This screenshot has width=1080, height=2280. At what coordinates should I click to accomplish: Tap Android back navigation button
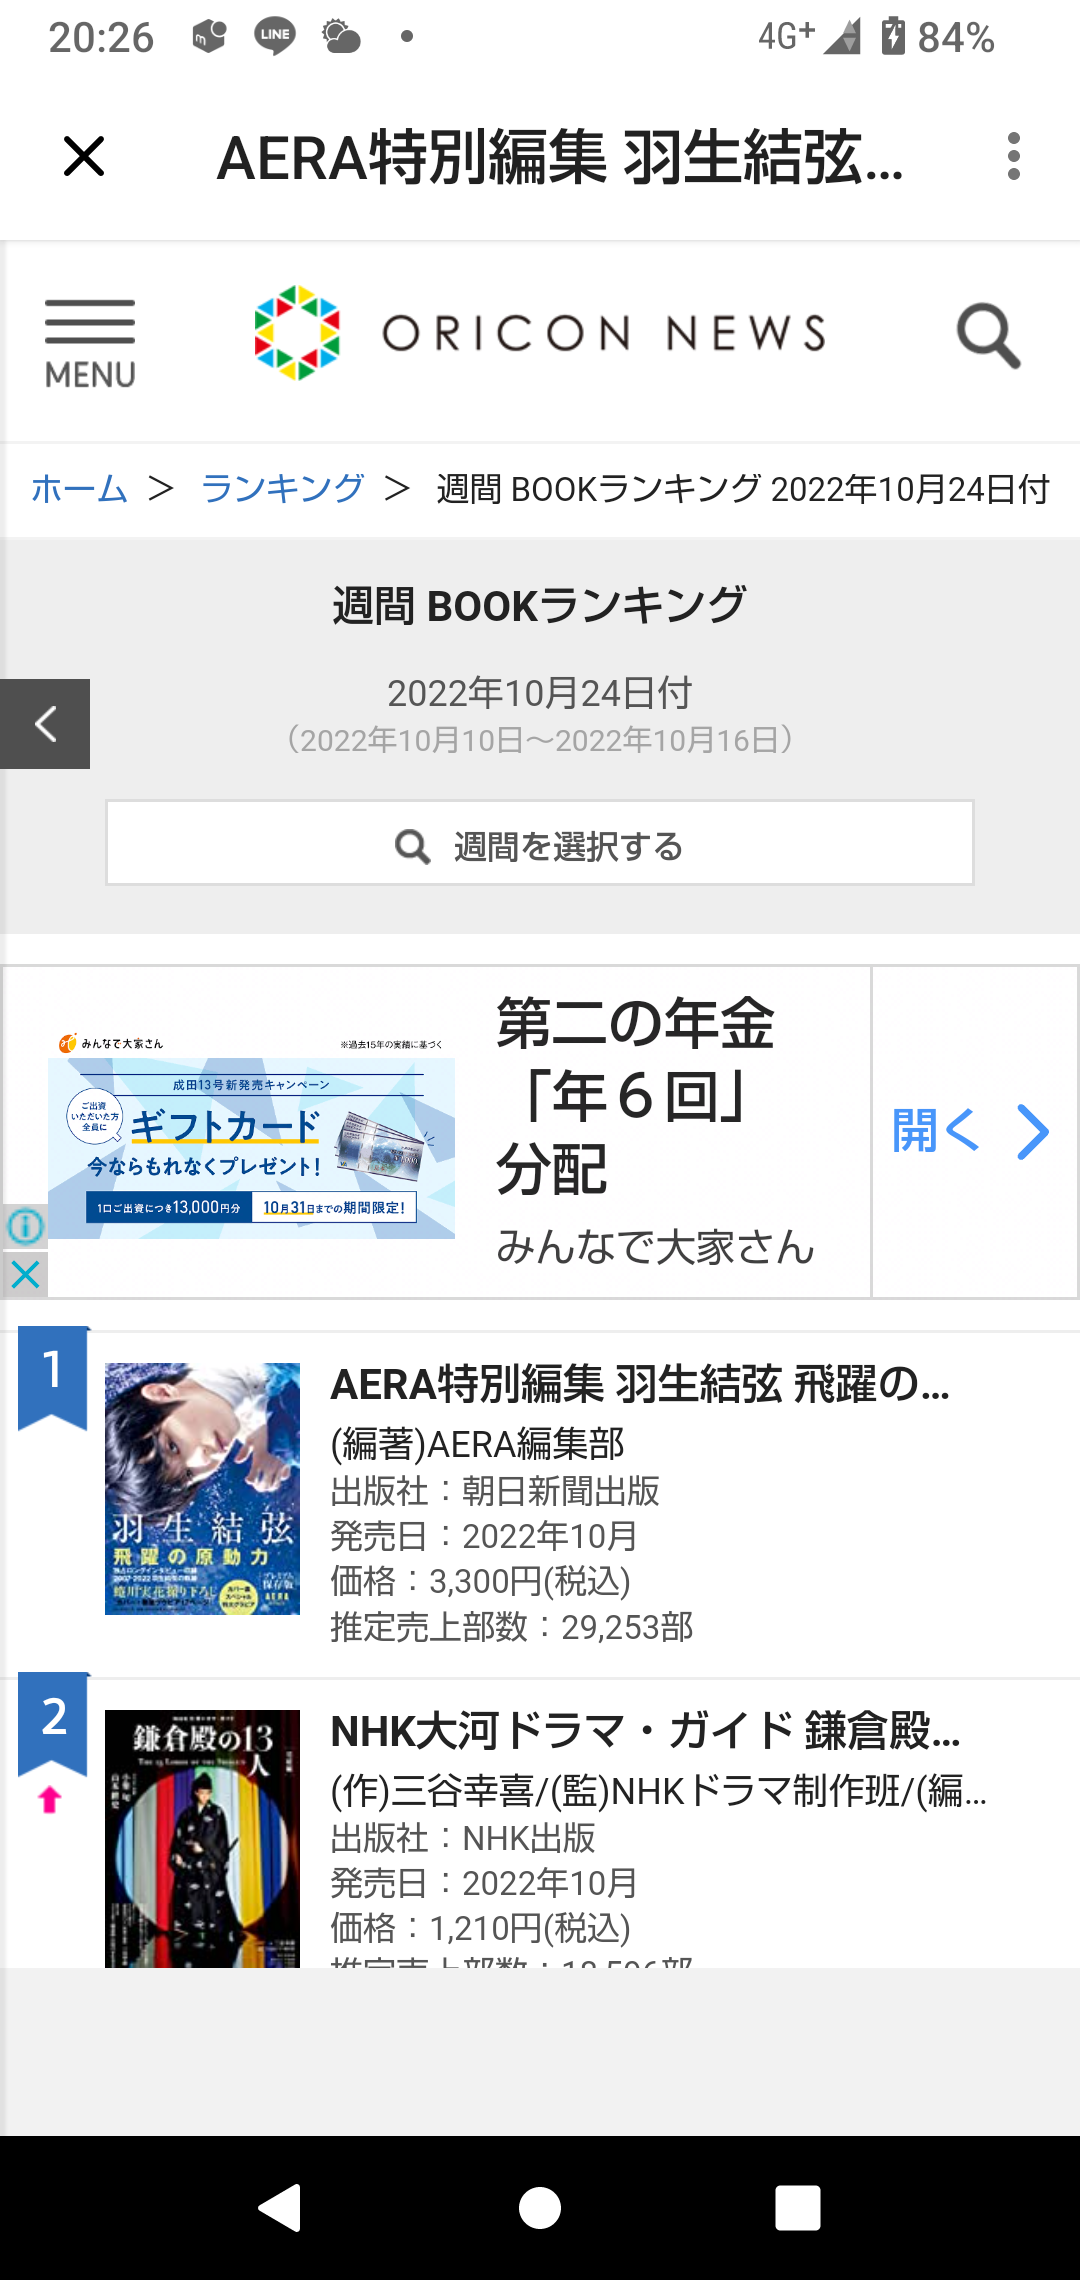280,2208
